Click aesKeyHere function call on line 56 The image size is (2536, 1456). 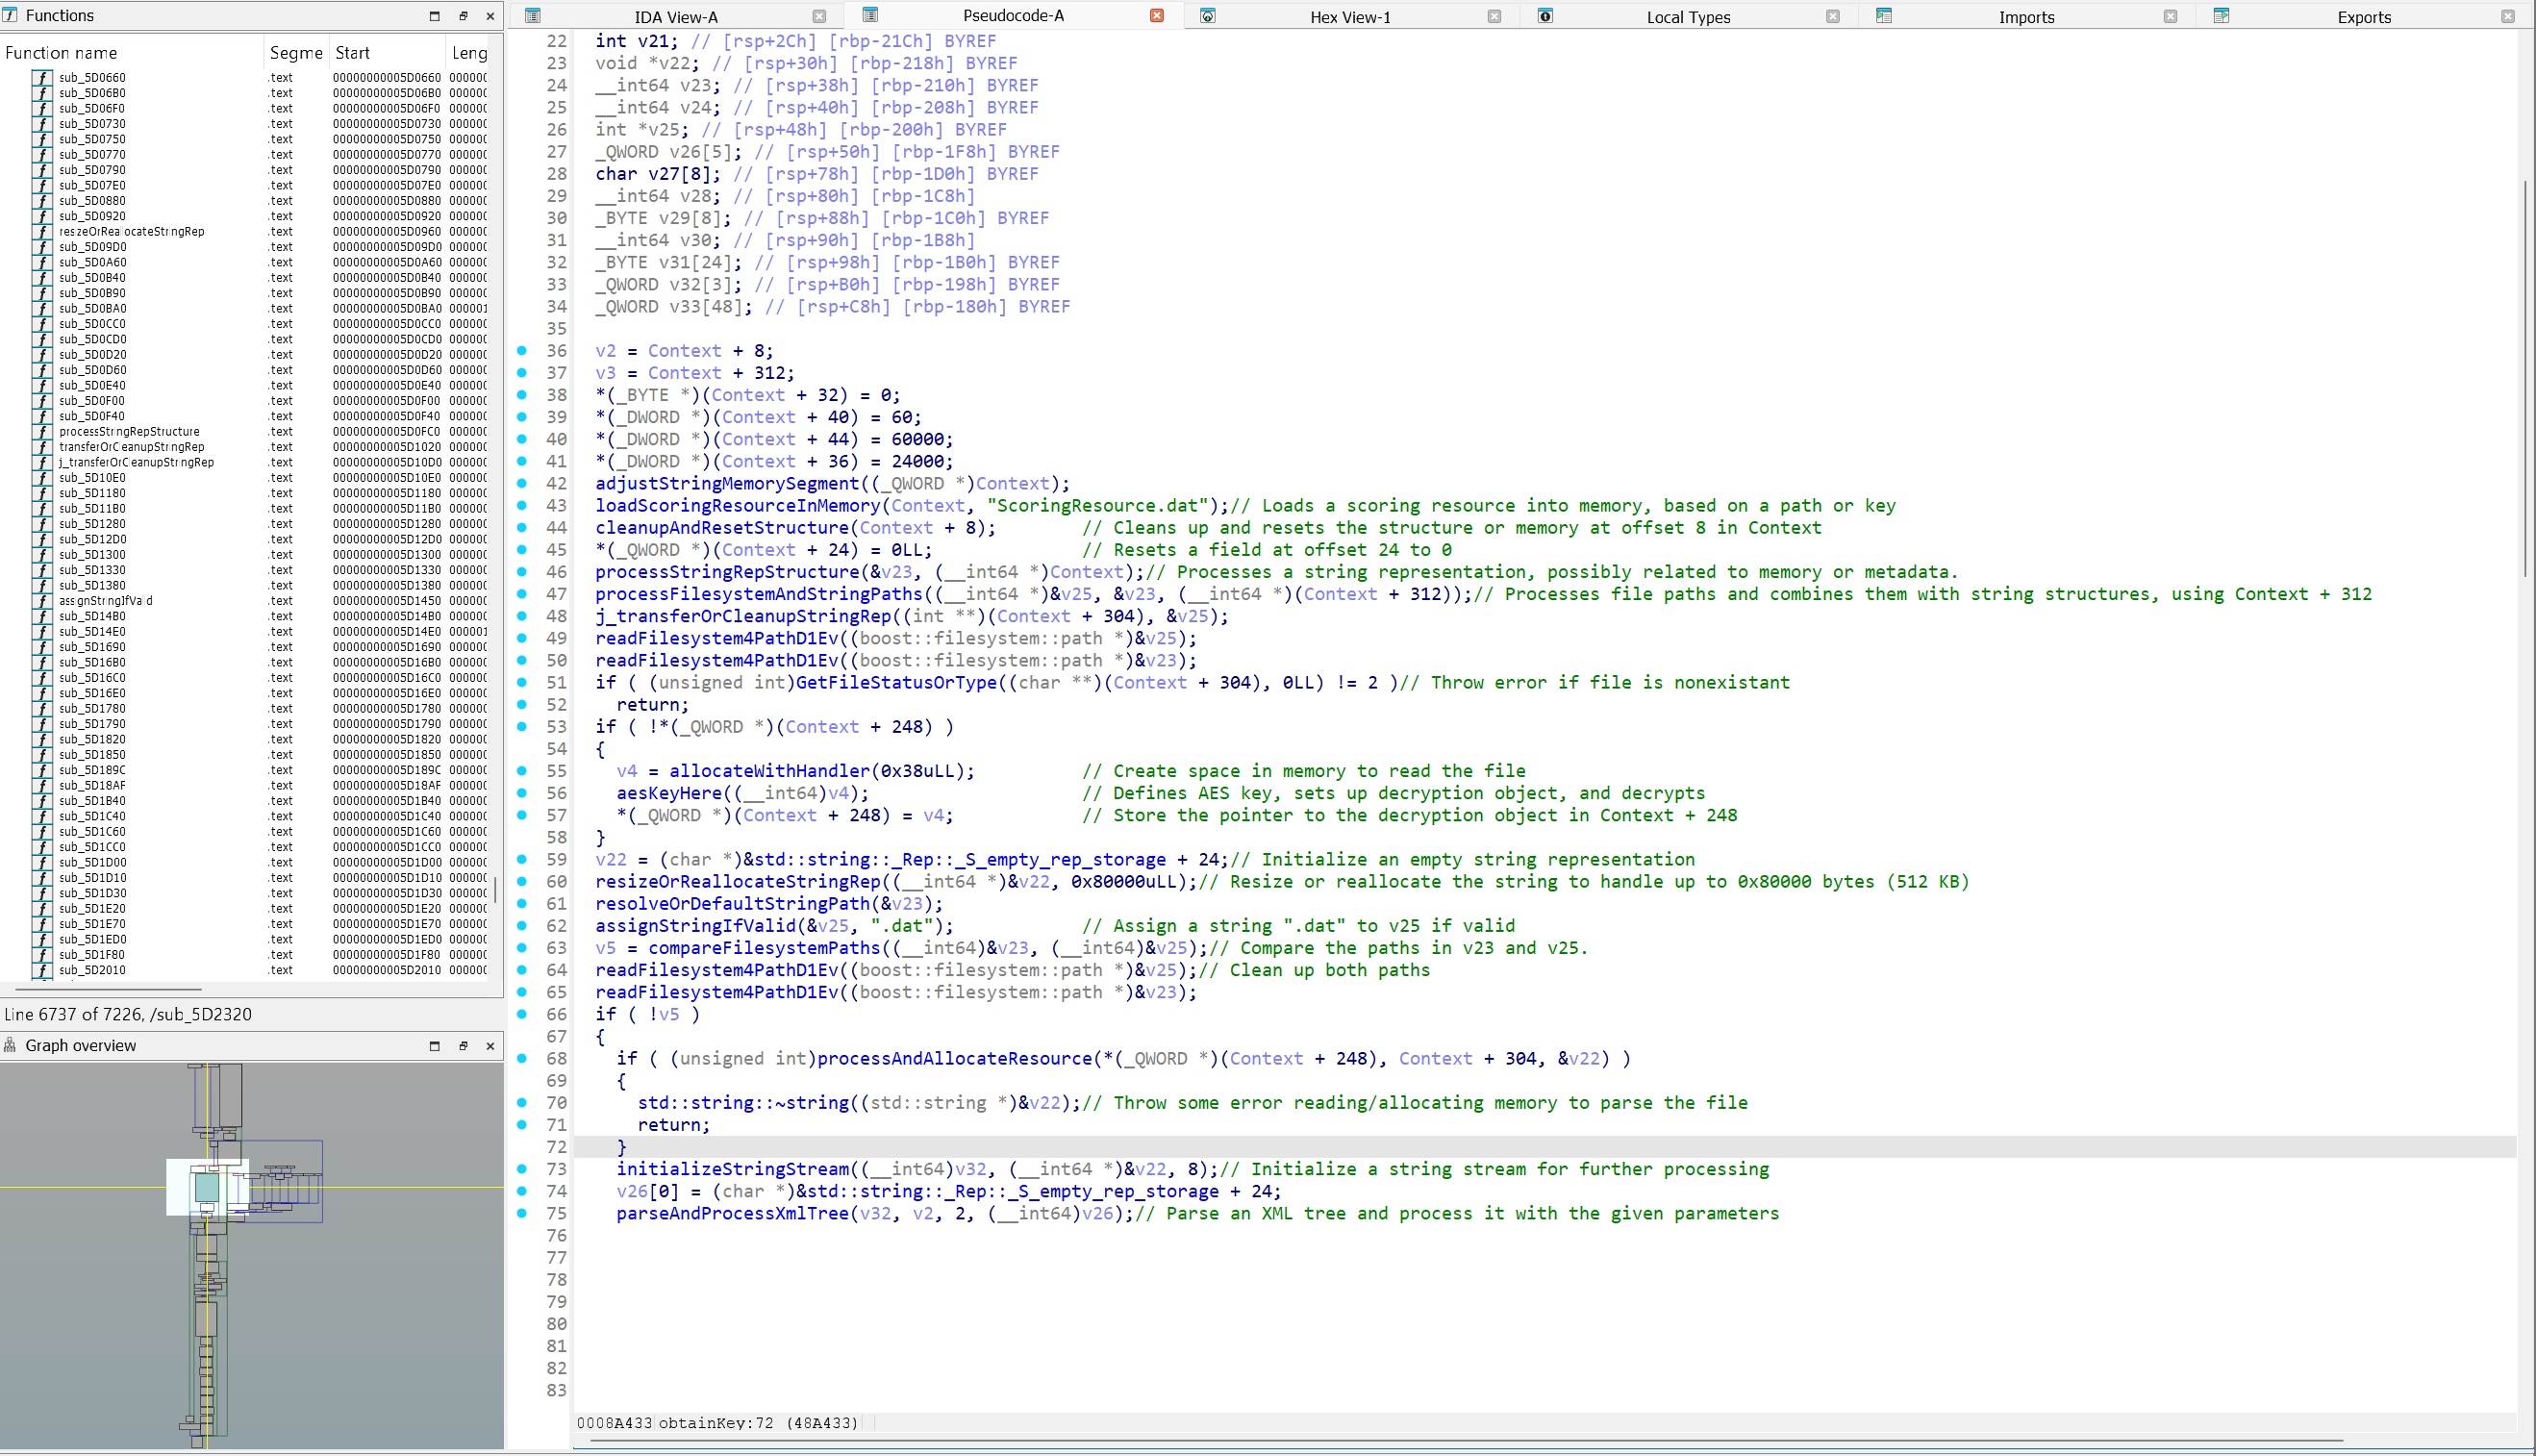point(670,793)
